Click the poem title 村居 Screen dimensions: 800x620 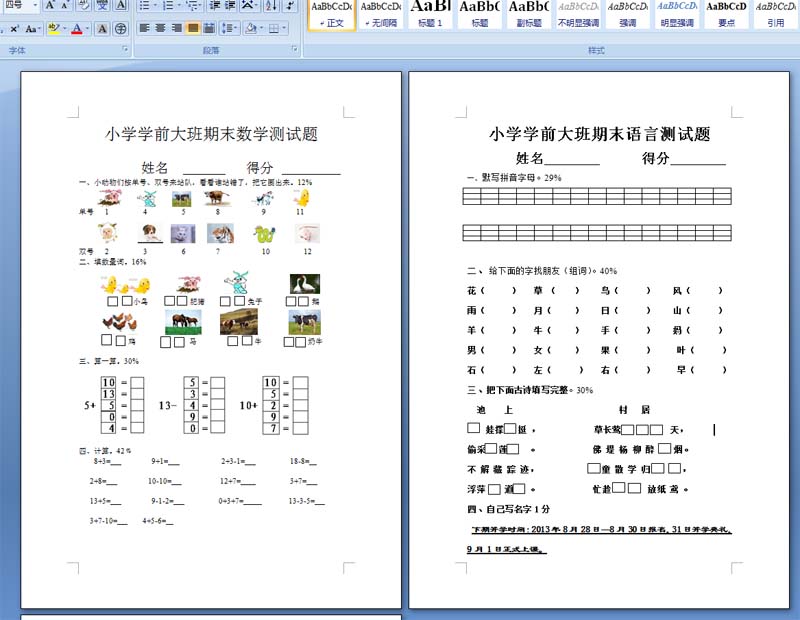[634, 410]
